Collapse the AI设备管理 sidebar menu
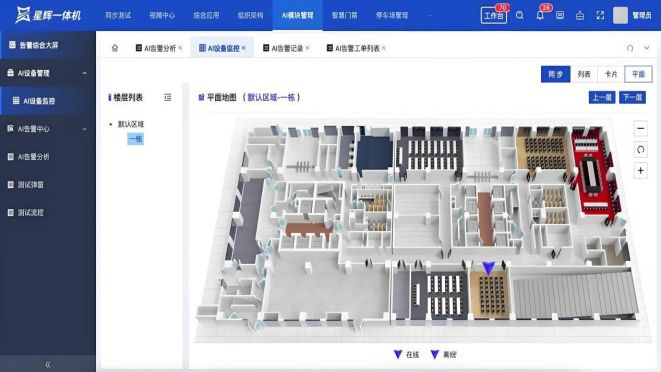 pyautogui.click(x=84, y=73)
